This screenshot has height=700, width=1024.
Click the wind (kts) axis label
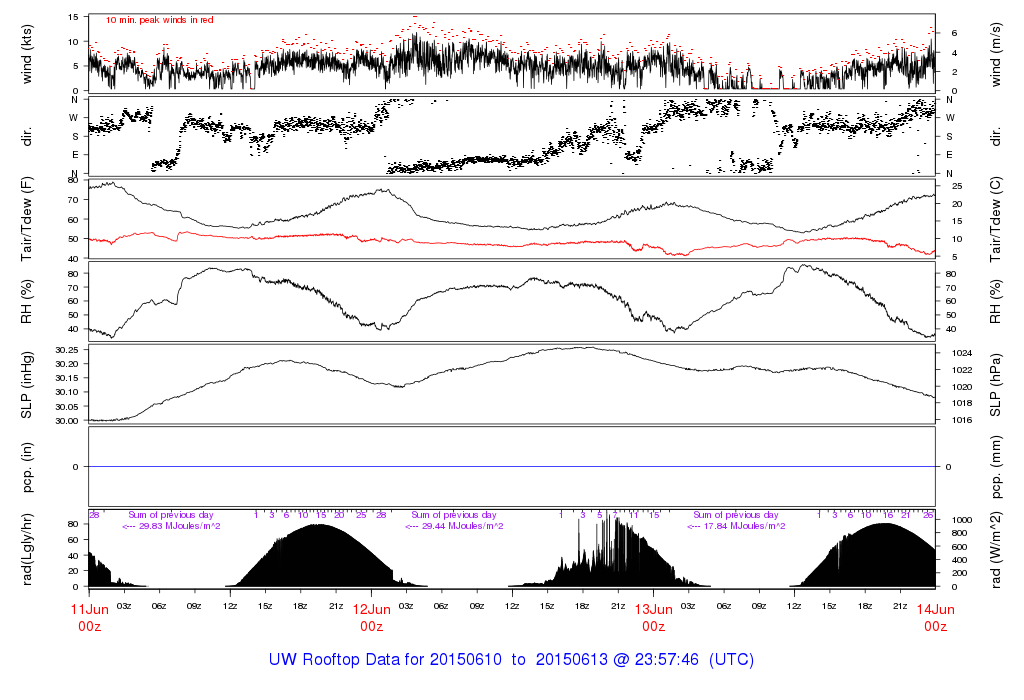coord(28,52)
